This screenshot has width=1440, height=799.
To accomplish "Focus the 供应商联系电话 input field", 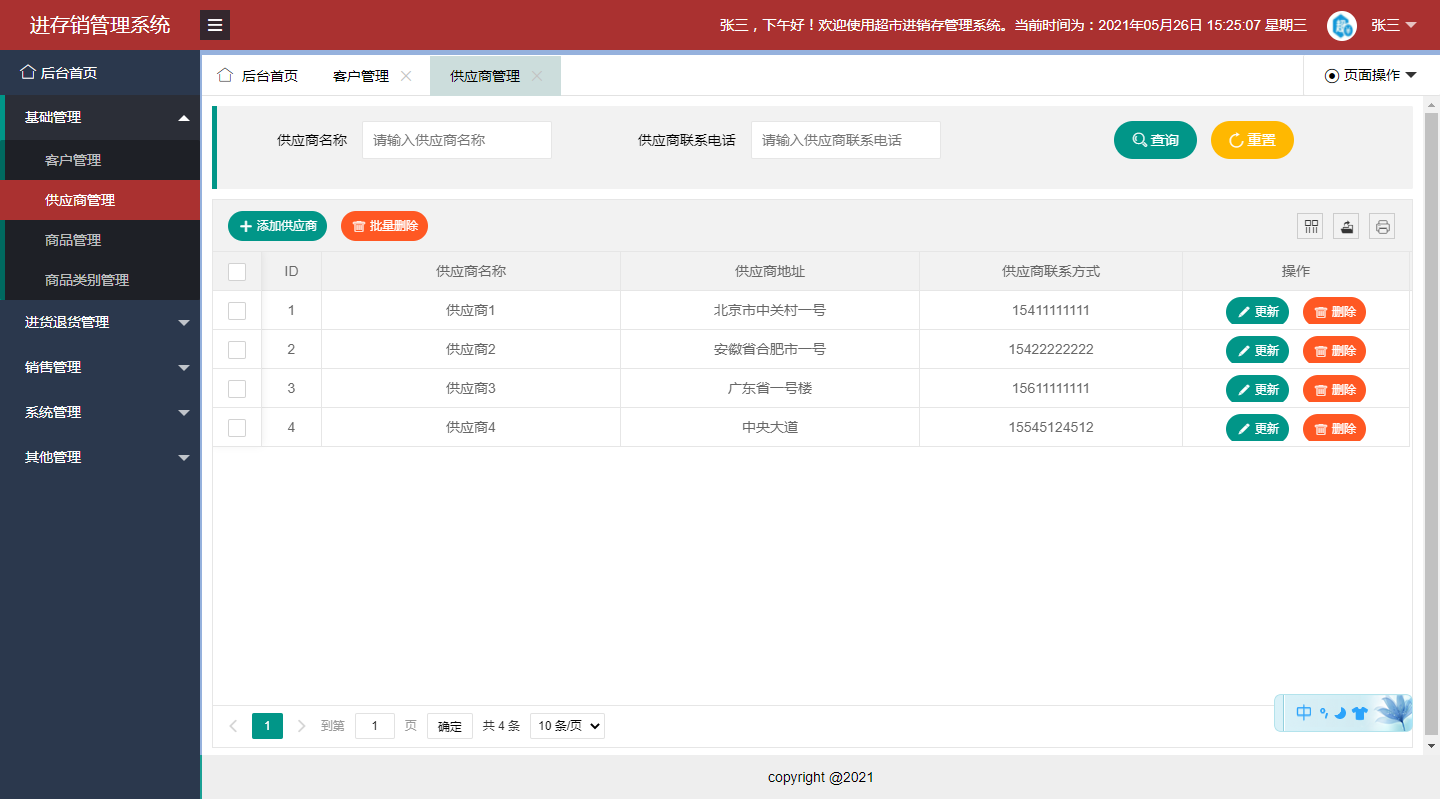I will (846, 140).
